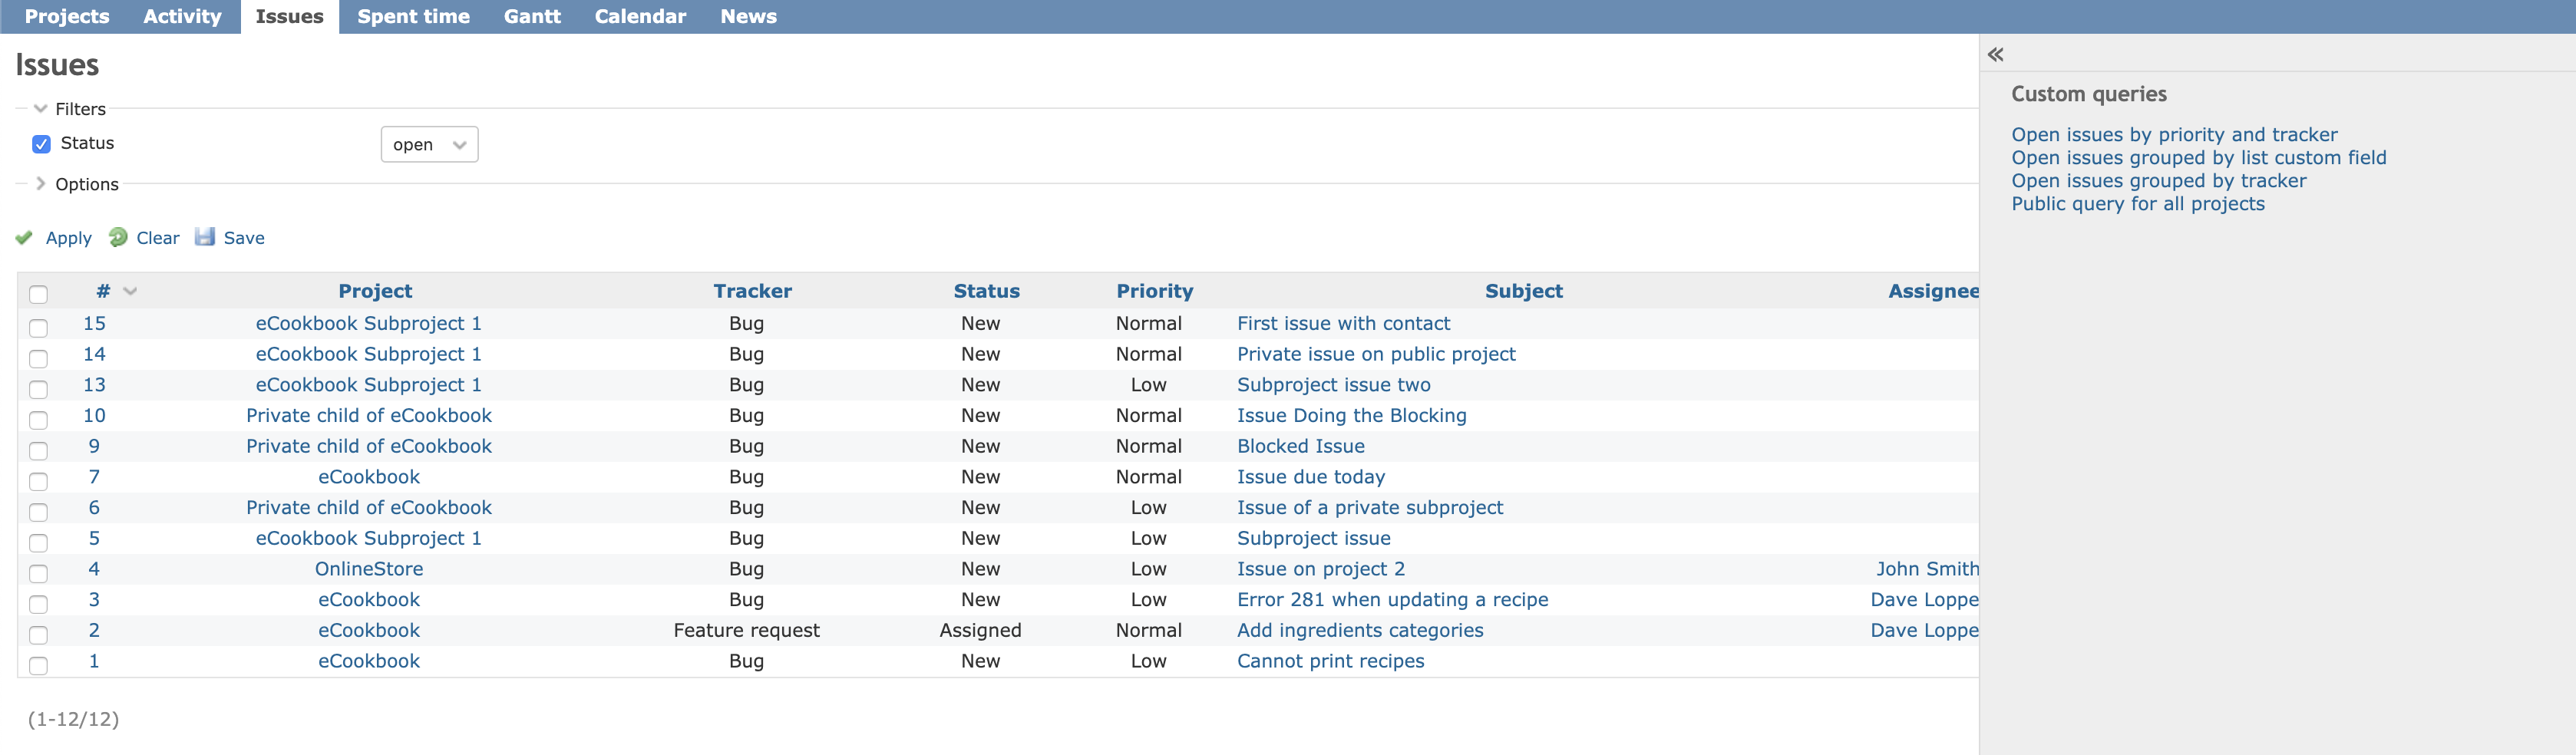2576x755 pixels.
Task: Sort by the Subject column header
Action: click(1523, 291)
